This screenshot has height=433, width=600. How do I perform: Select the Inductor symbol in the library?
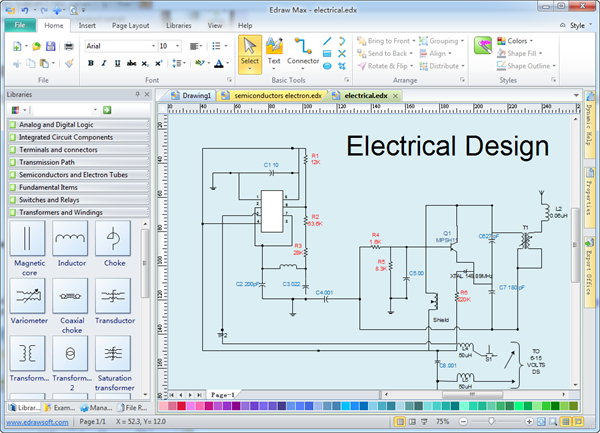(x=70, y=238)
